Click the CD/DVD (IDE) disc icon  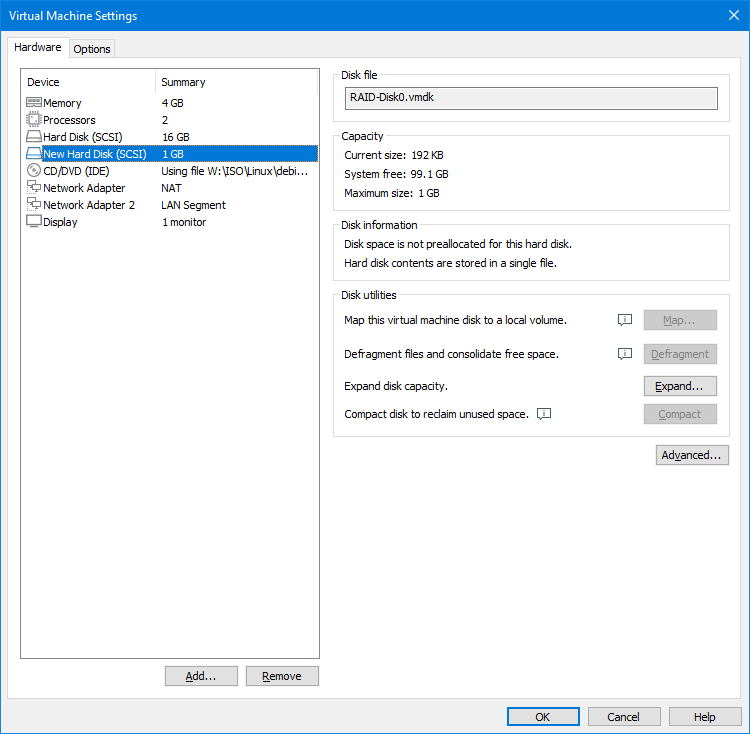point(33,171)
